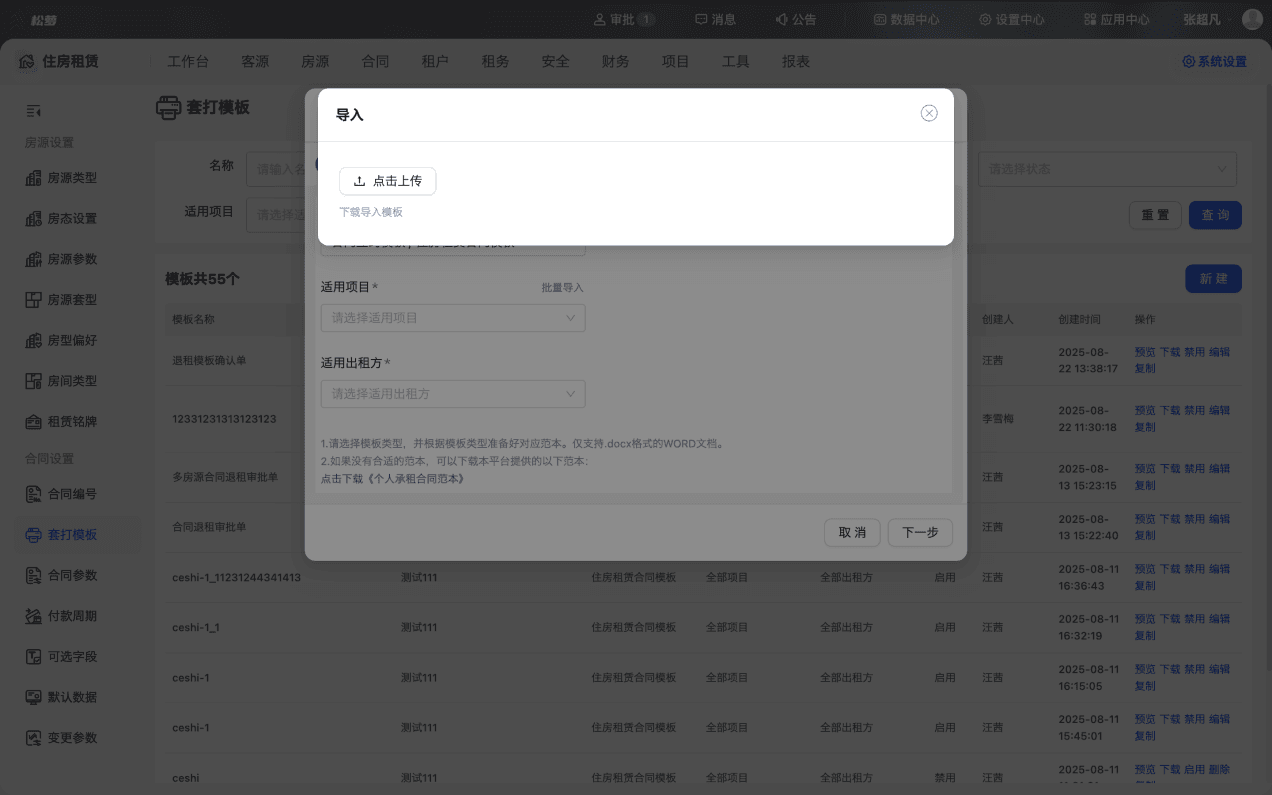
Task: Click the 取消 button in dialog
Action: (852, 533)
